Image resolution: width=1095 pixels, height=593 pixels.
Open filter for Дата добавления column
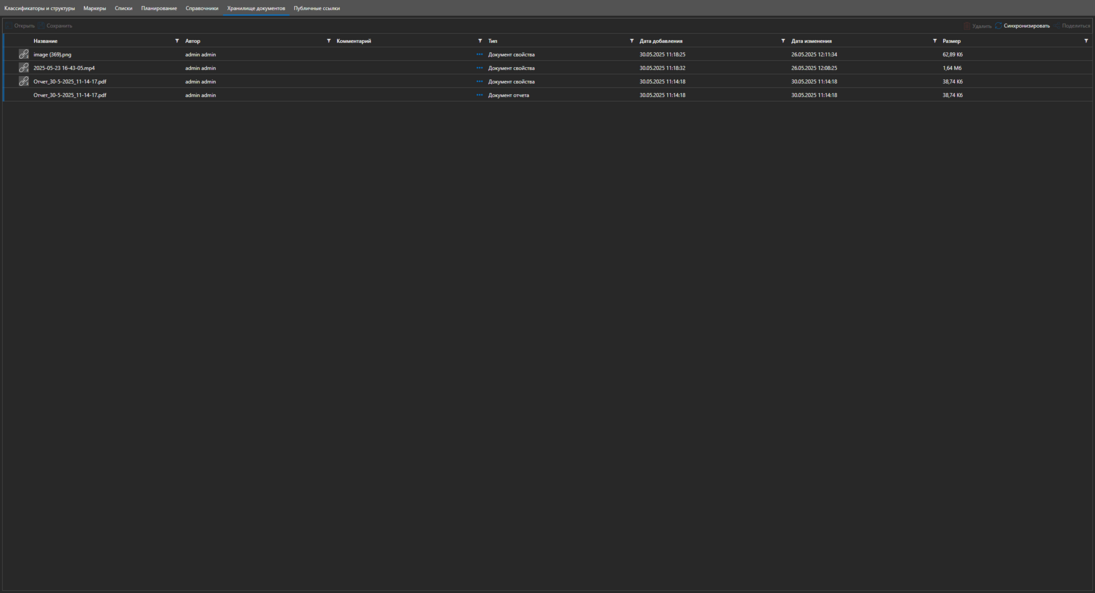[783, 41]
